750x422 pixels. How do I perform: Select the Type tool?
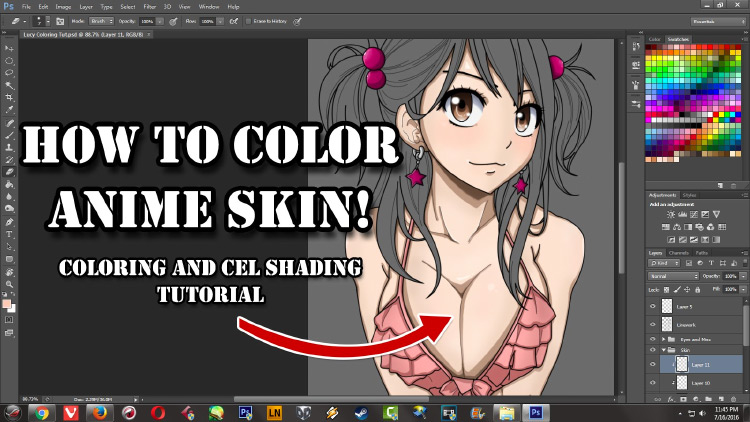point(9,234)
